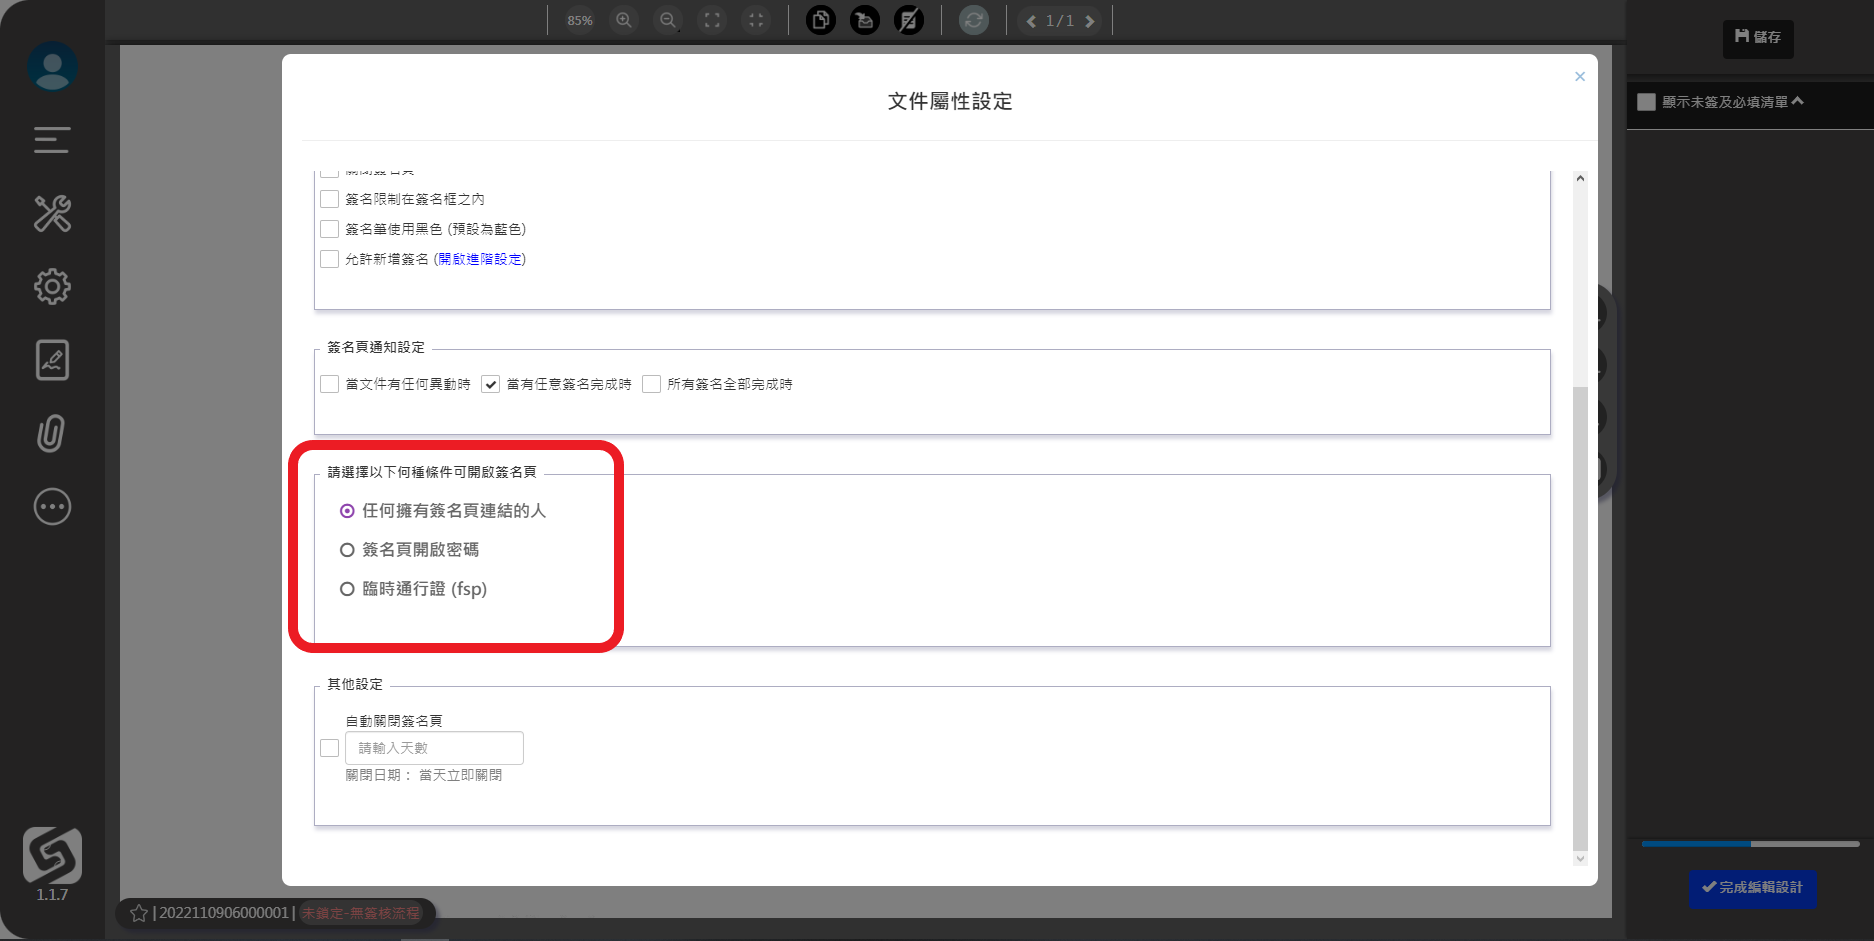Viewport: 1874px width, 941px height.
Task: Click the paperclip attachment icon
Action: (x=52, y=433)
